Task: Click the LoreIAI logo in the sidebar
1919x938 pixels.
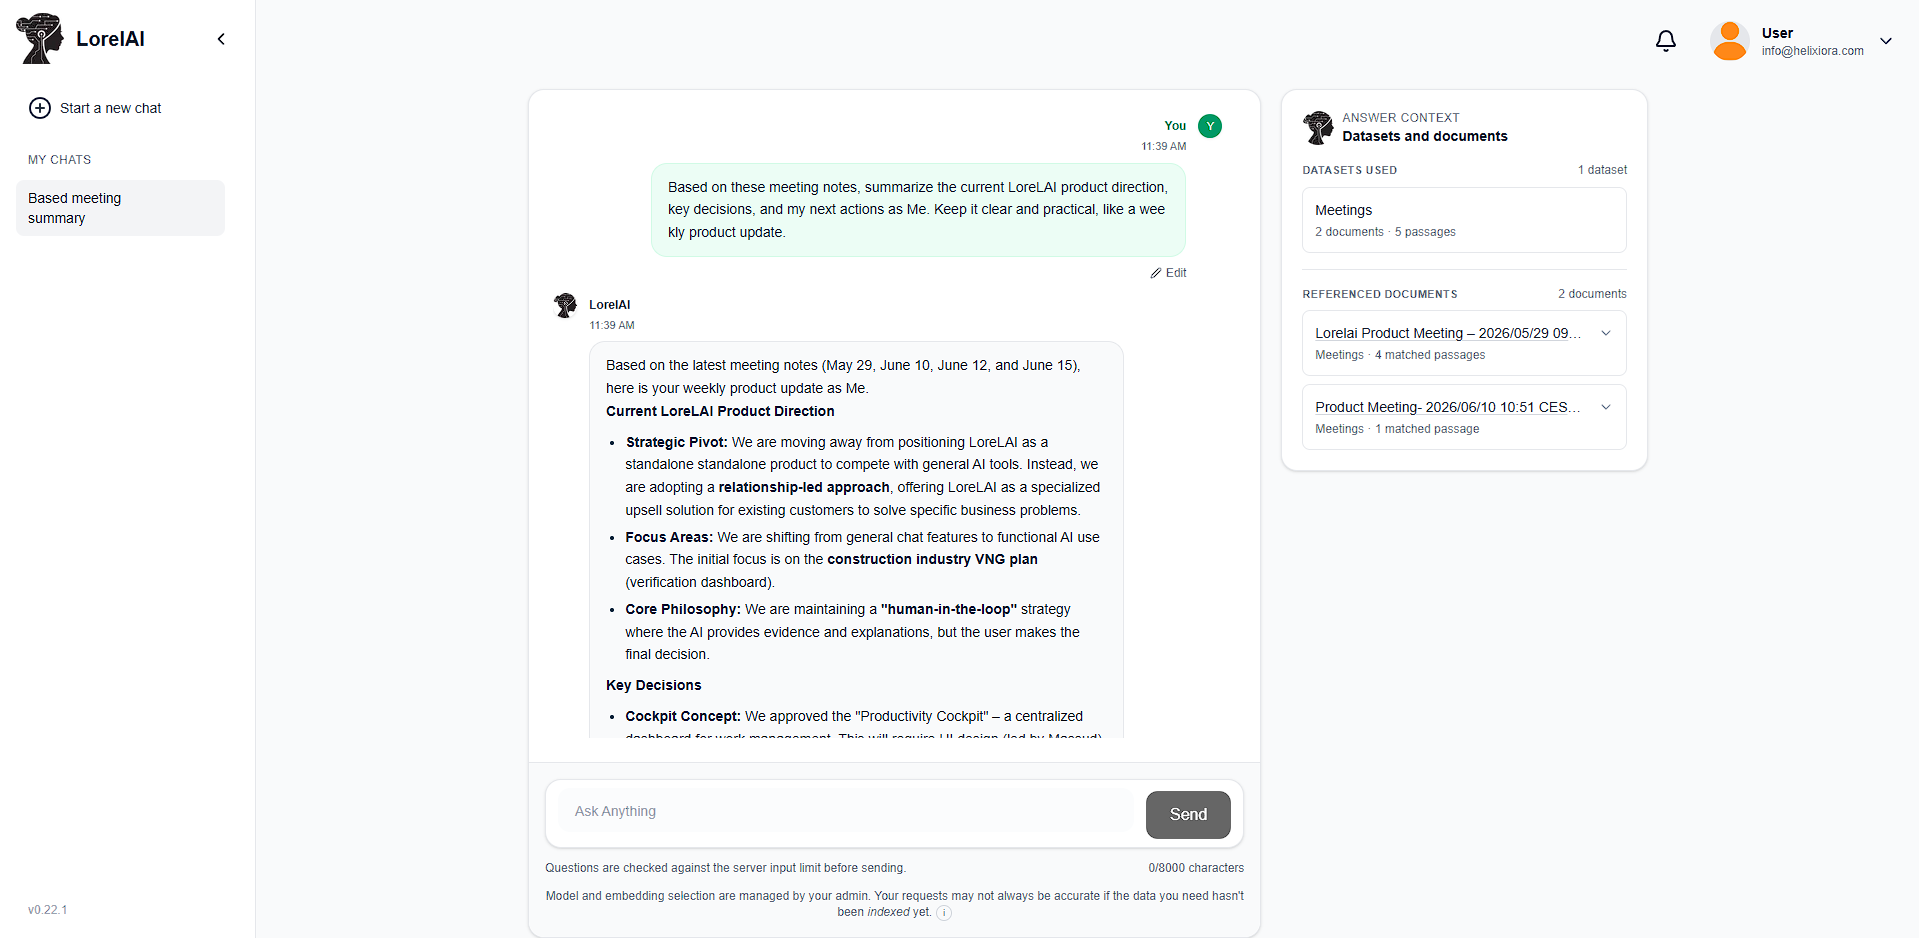Action: (40, 39)
